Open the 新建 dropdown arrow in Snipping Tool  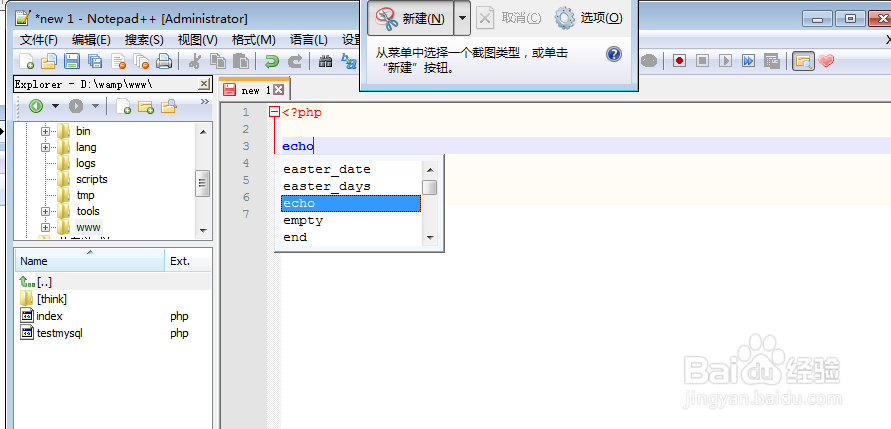[x=462, y=18]
